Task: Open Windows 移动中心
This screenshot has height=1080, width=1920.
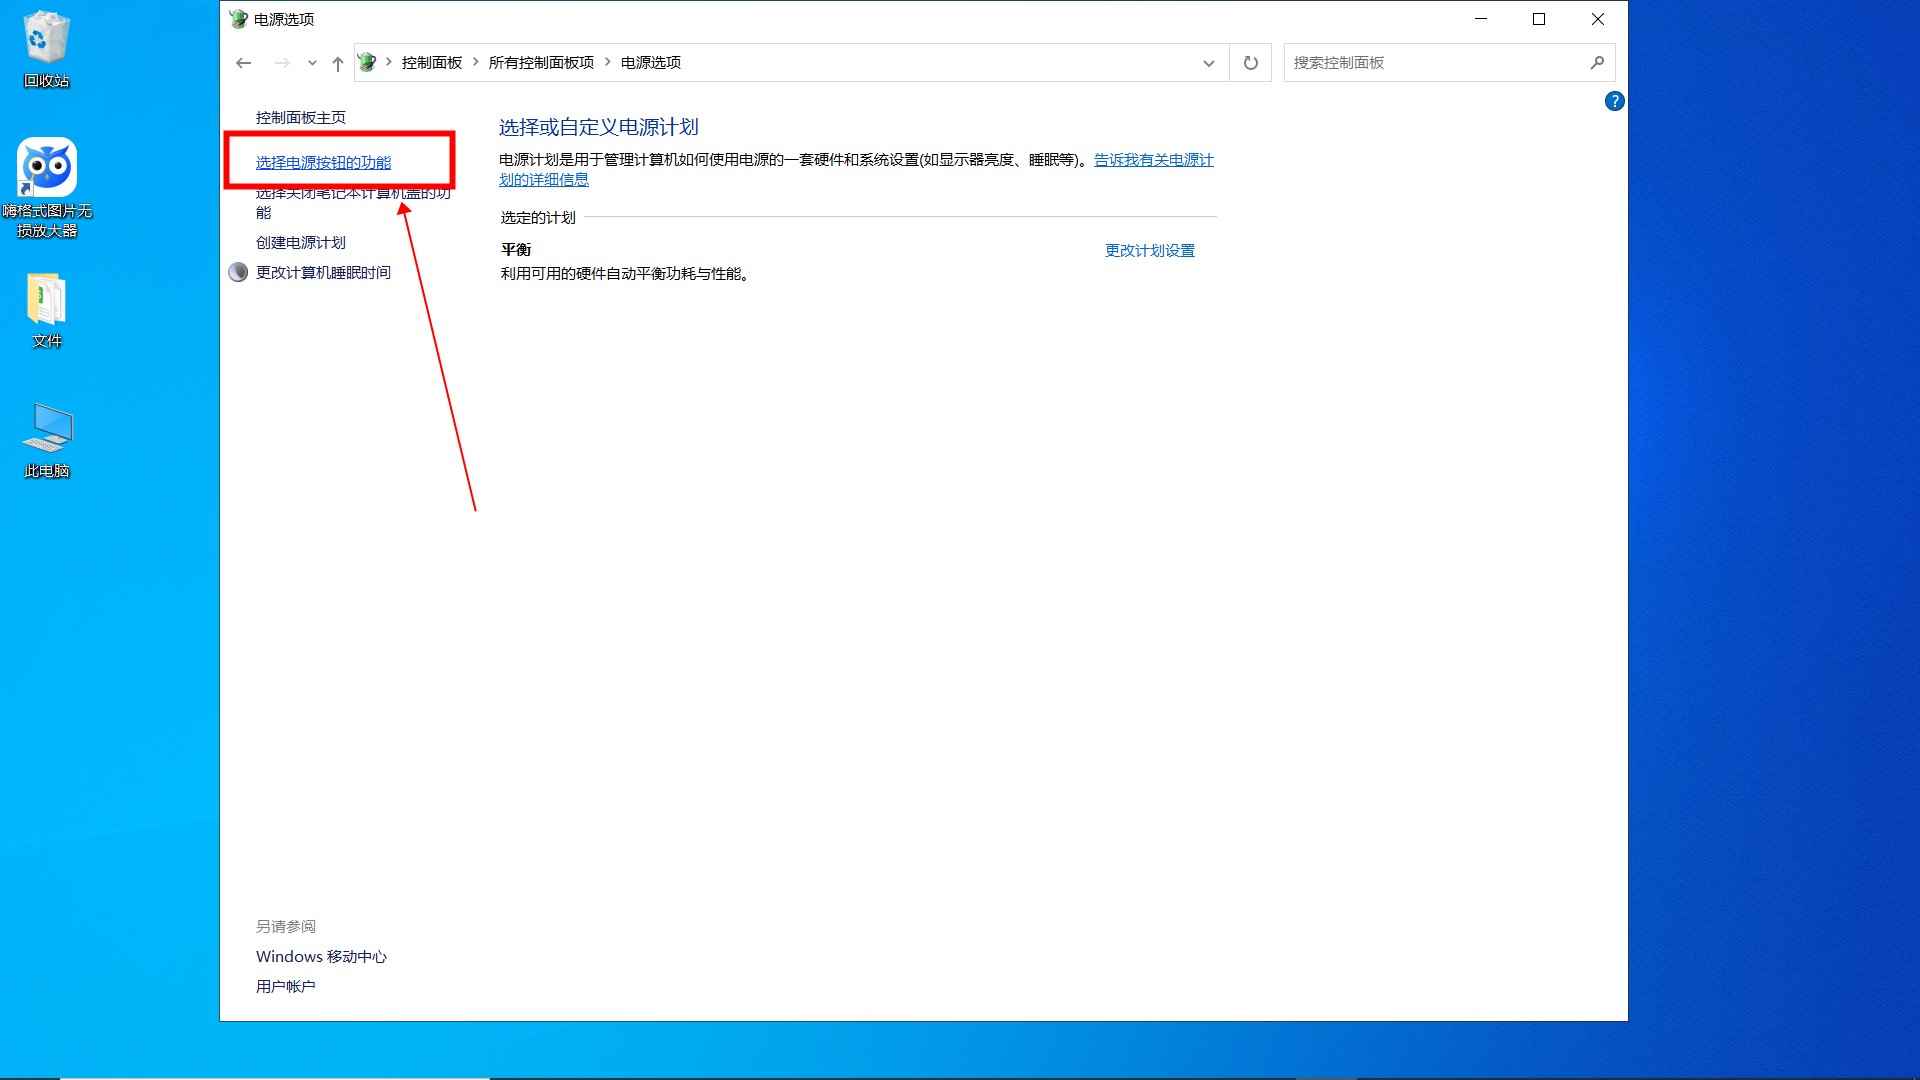Action: point(321,956)
